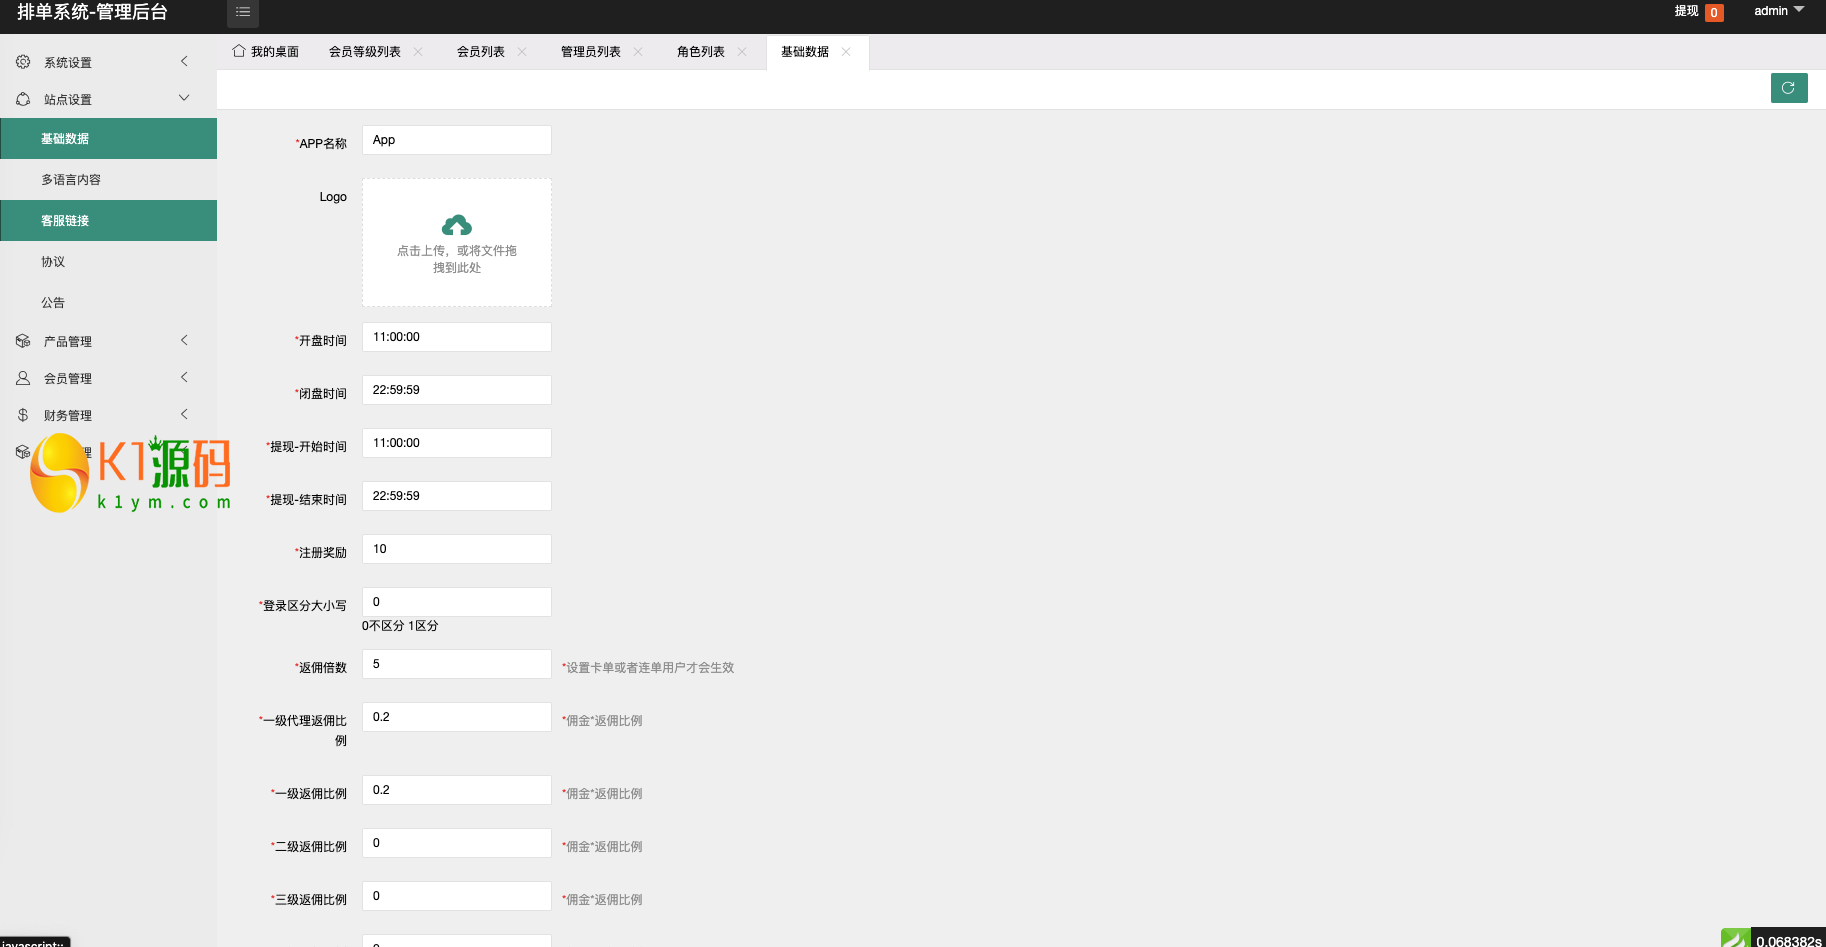Click the 开盘时间 input field

457,337
